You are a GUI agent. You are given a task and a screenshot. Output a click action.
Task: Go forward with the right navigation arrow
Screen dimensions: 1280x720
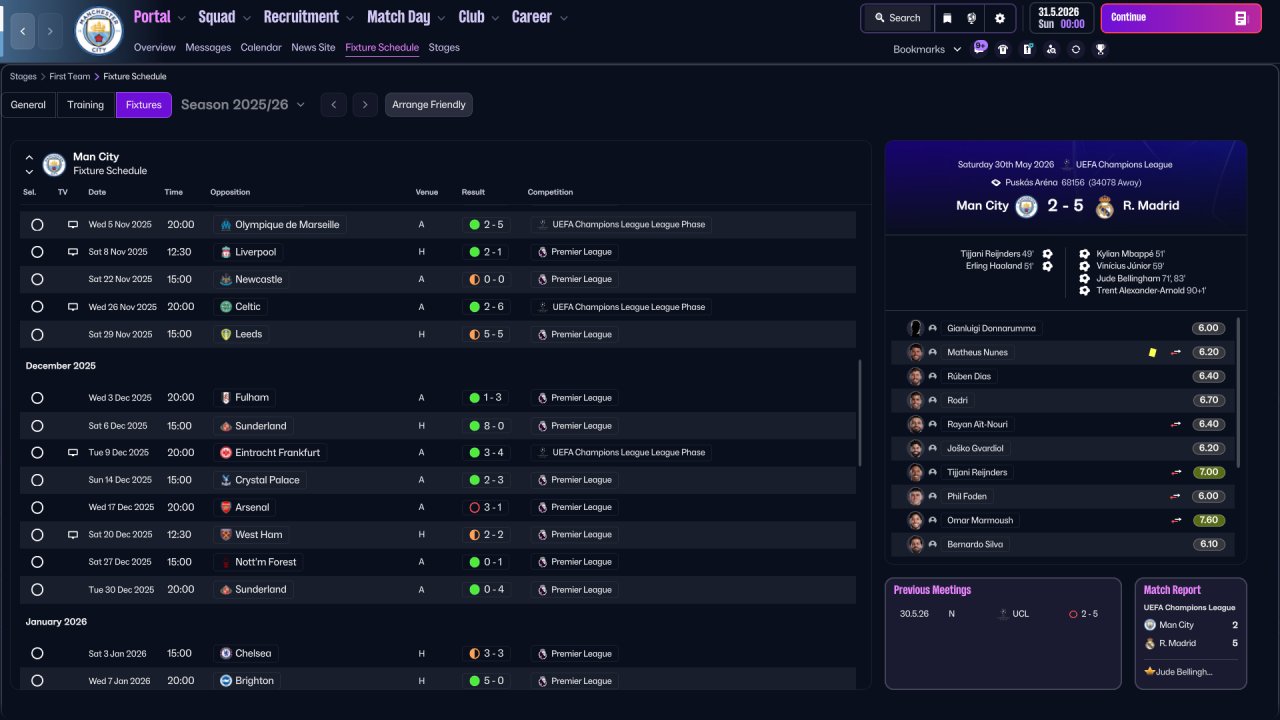click(51, 31)
